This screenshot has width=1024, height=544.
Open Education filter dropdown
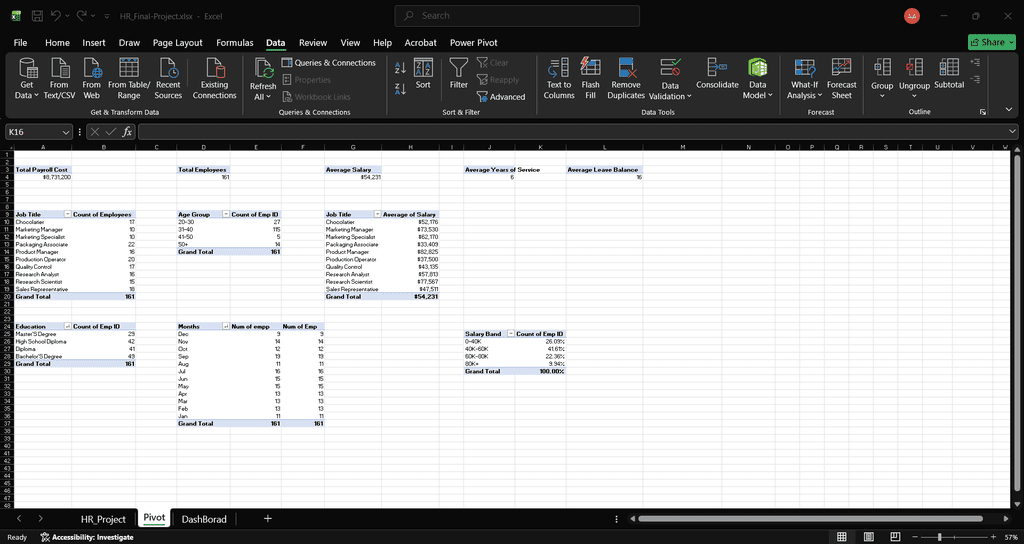click(67, 326)
